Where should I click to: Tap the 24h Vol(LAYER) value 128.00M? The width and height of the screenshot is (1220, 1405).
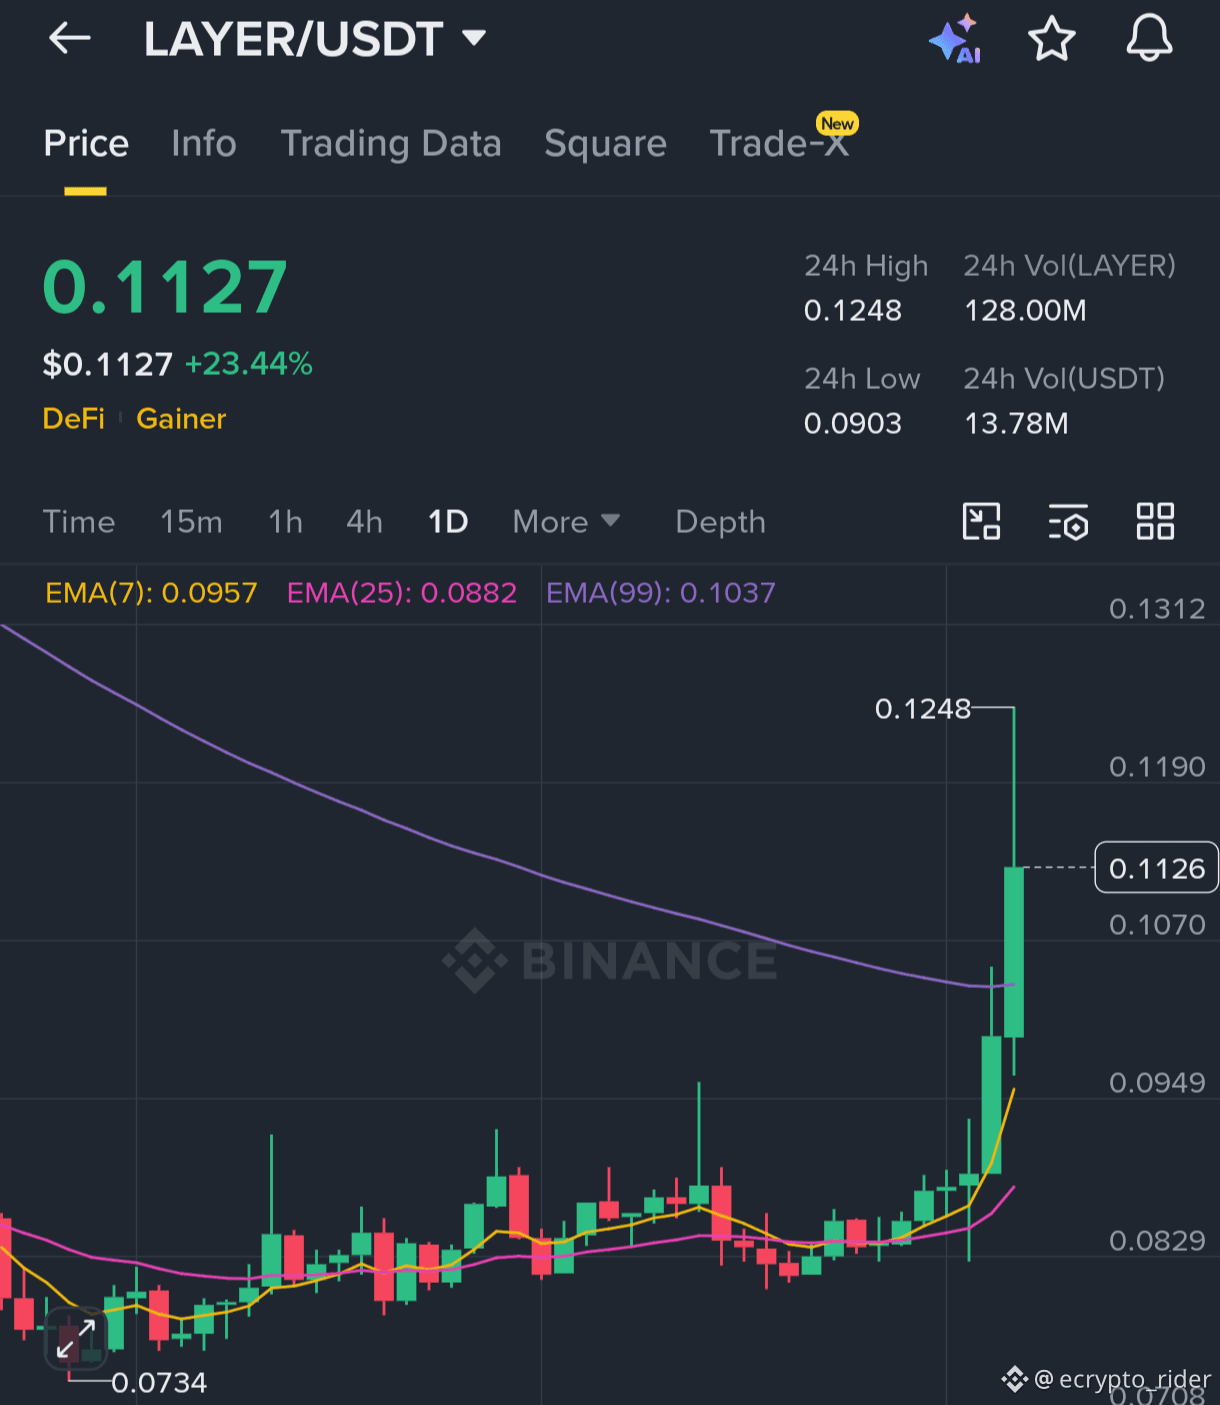1025,311
